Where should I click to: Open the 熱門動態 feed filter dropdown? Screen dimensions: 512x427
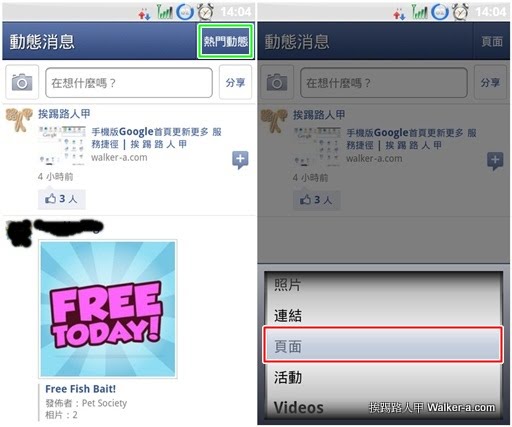(x=226, y=41)
